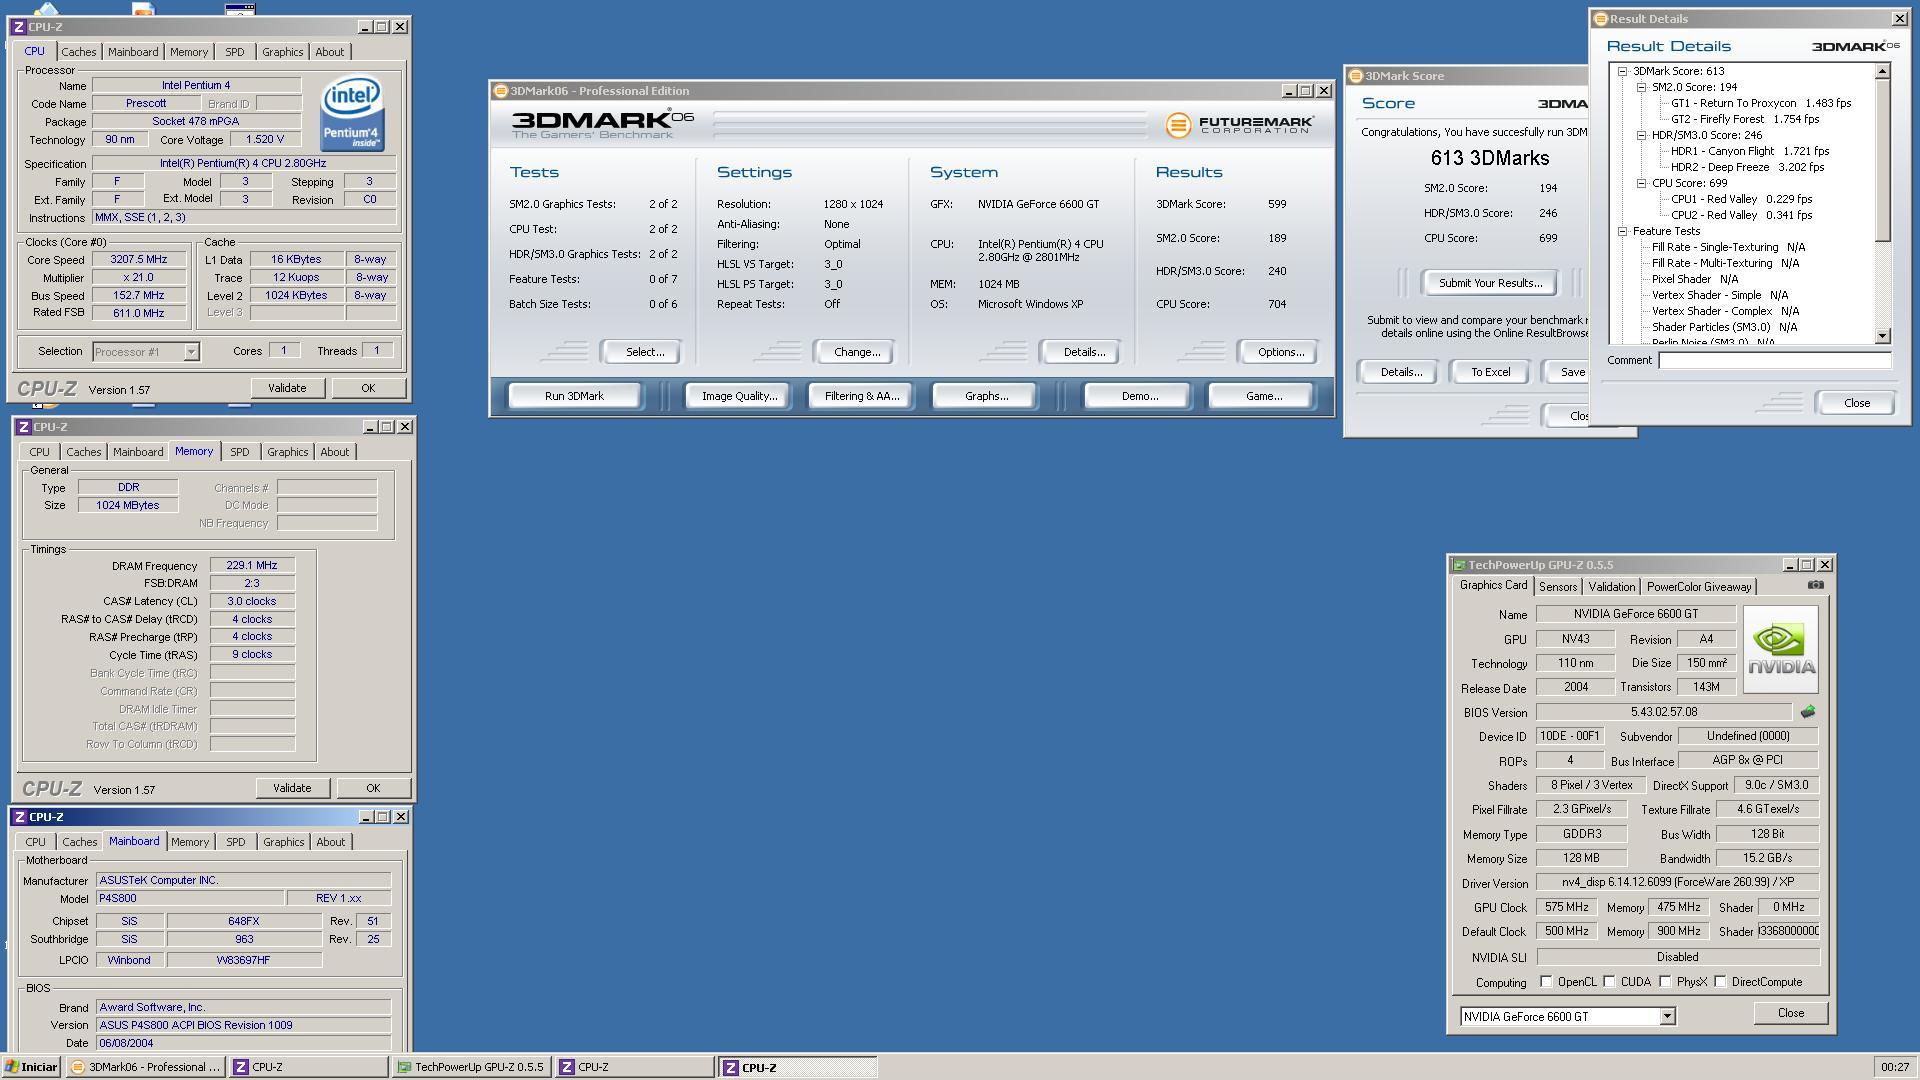This screenshot has width=1920, height=1080.
Task: Open the Processor #1 selection dropdown
Action: pyautogui.click(x=191, y=352)
